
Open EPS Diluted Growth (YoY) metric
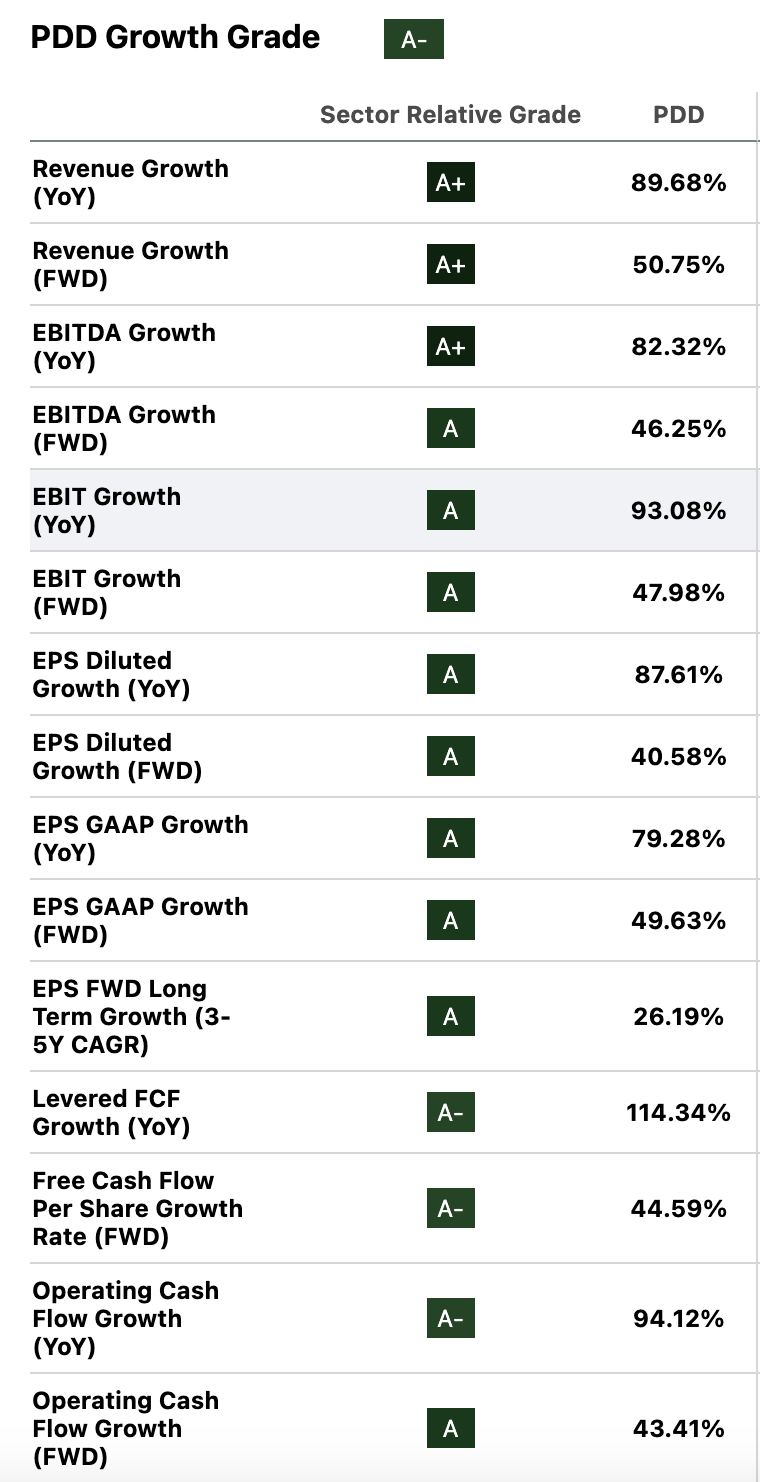(111, 675)
